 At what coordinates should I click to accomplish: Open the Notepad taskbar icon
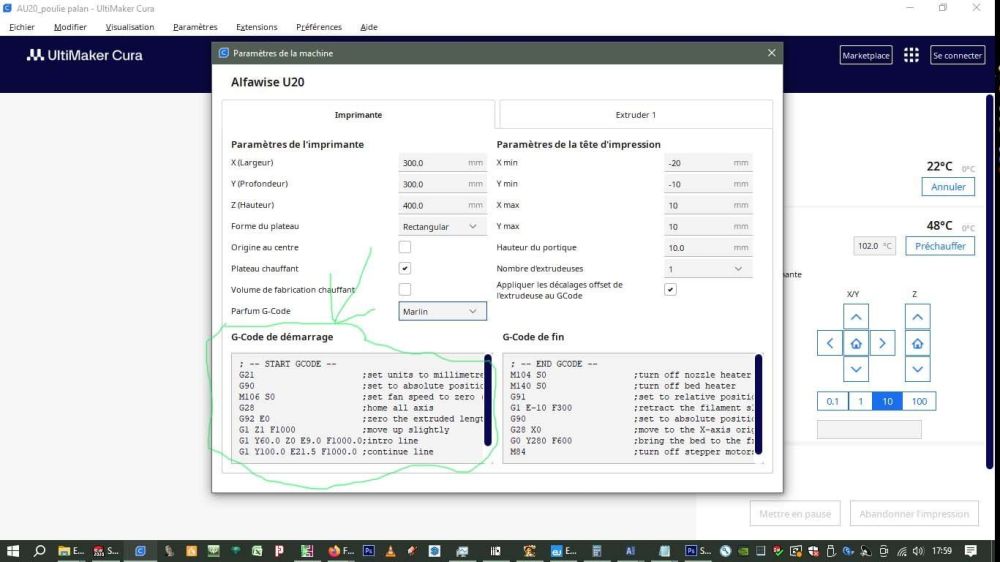click(x=665, y=551)
